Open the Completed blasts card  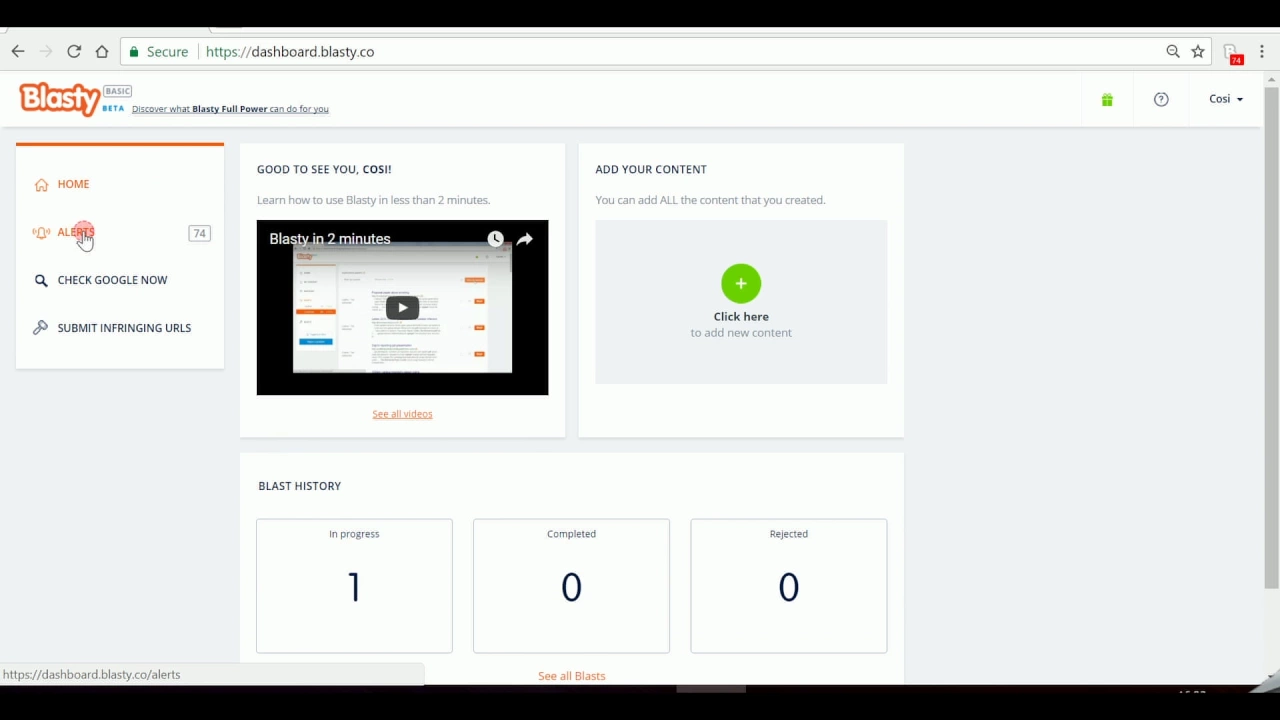click(571, 586)
